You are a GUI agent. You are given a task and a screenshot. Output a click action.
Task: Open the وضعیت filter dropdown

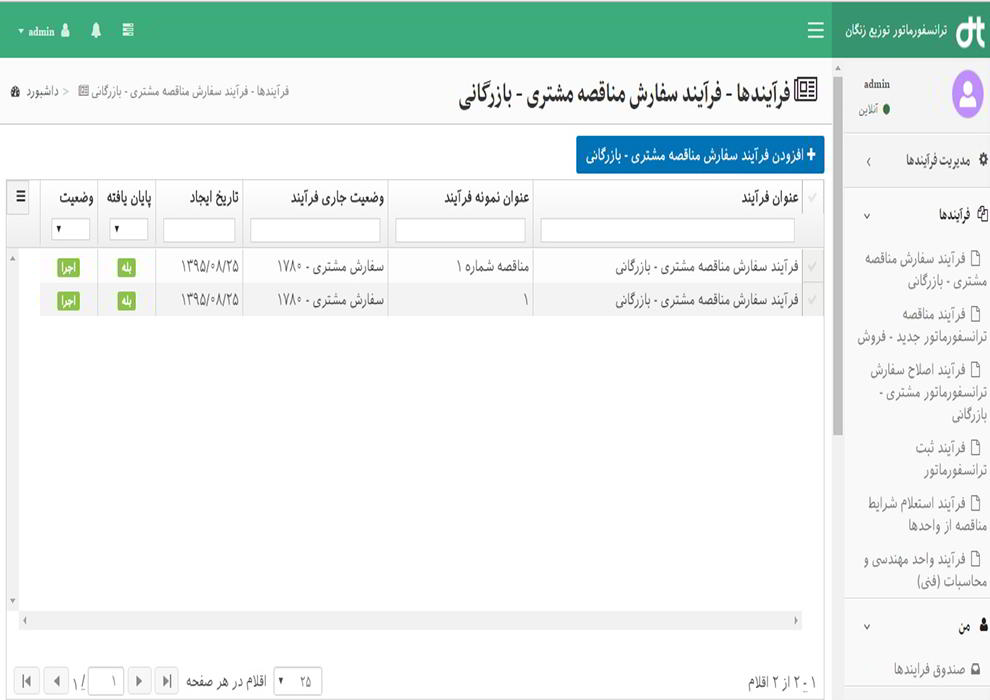(70, 229)
